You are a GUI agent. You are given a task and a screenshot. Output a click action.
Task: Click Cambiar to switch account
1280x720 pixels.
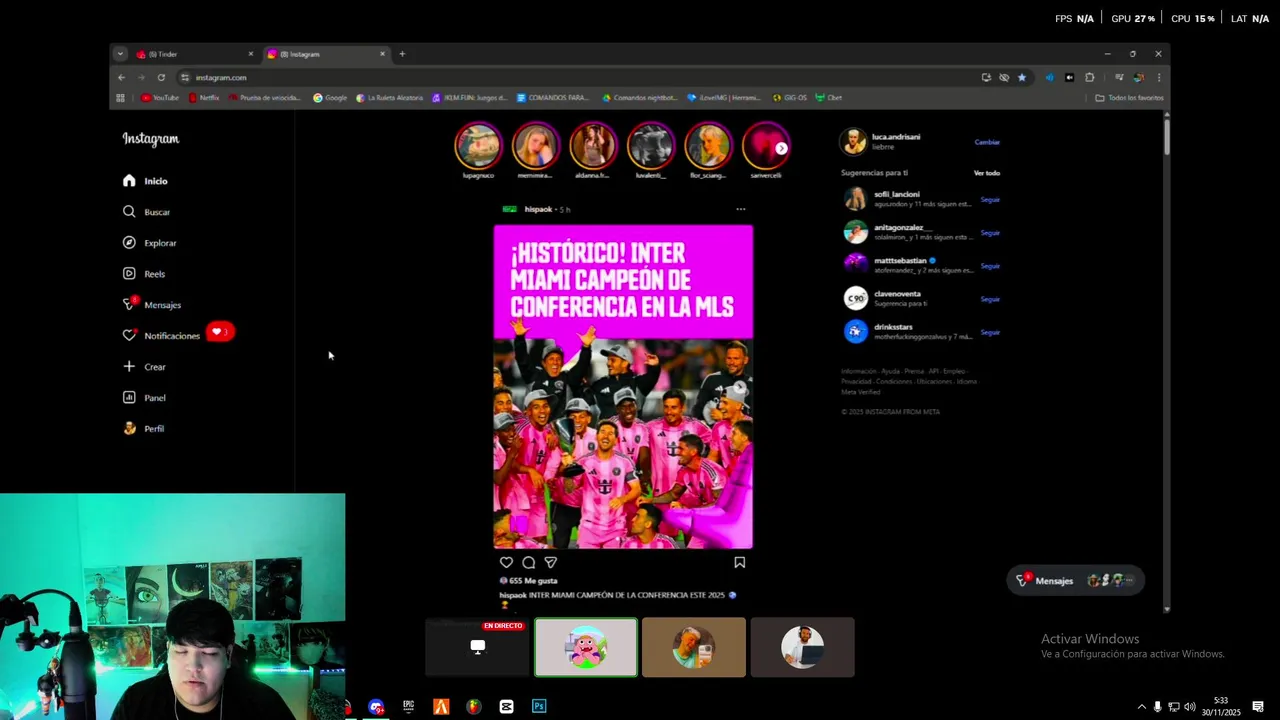(x=987, y=142)
